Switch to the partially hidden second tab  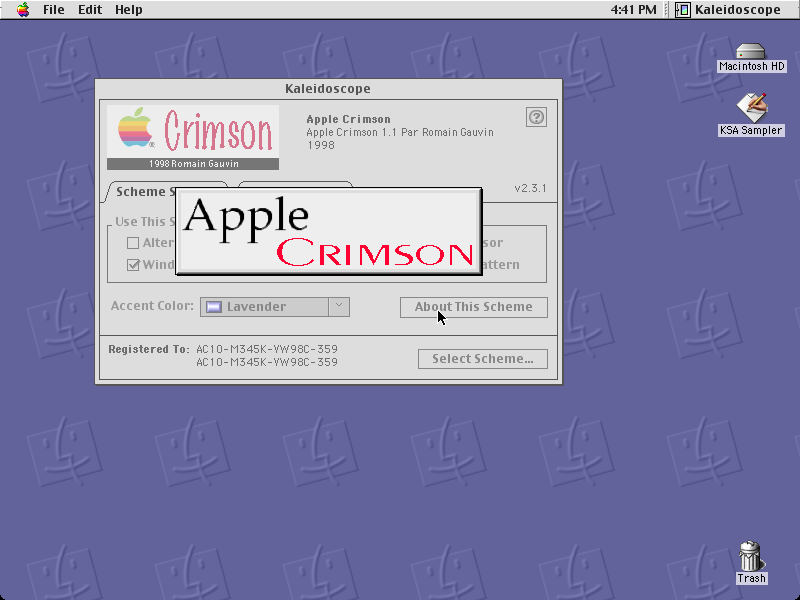(295, 184)
